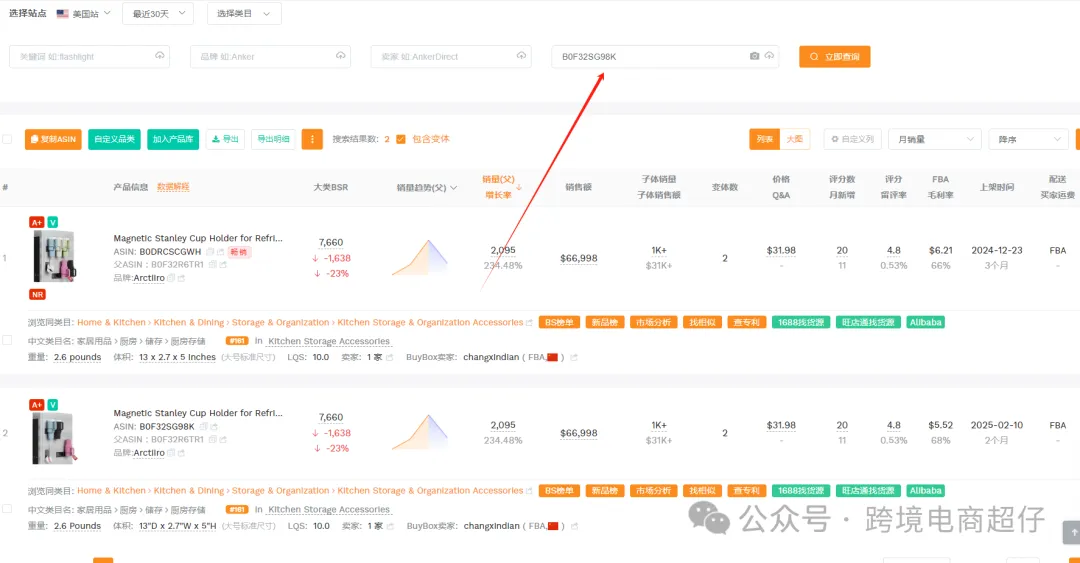Toggle the select-all checkbox in toolbar
The image size is (1080, 563).
coord(7,139)
